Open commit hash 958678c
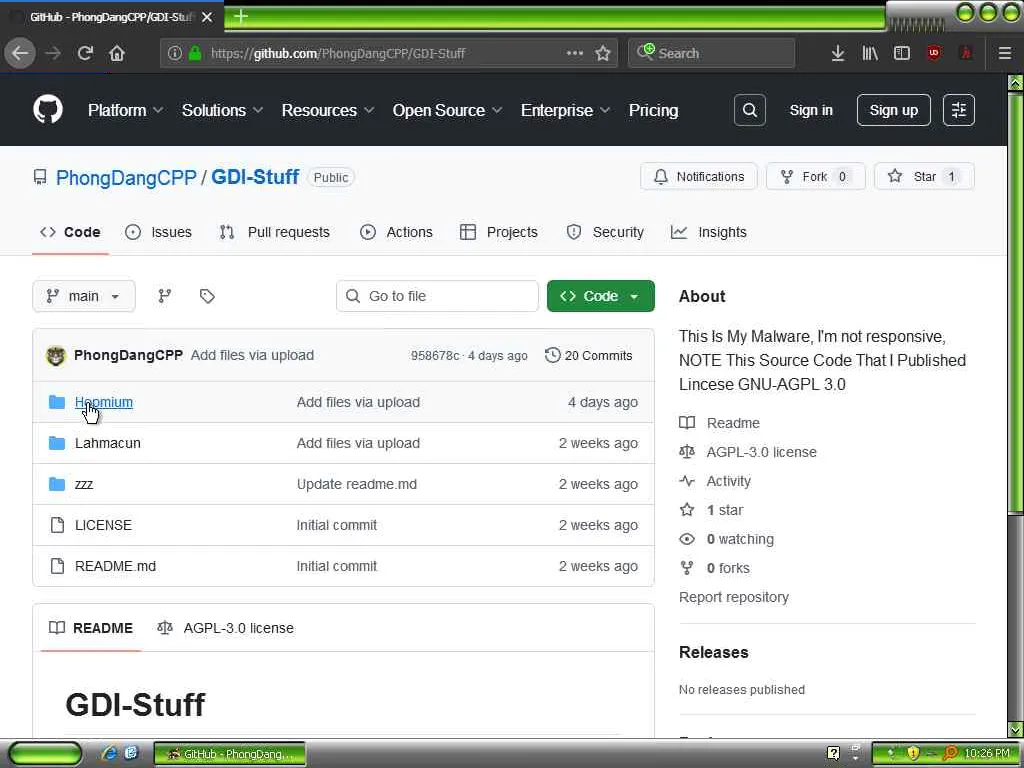1024x768 pixels. (x=434, y=355)
